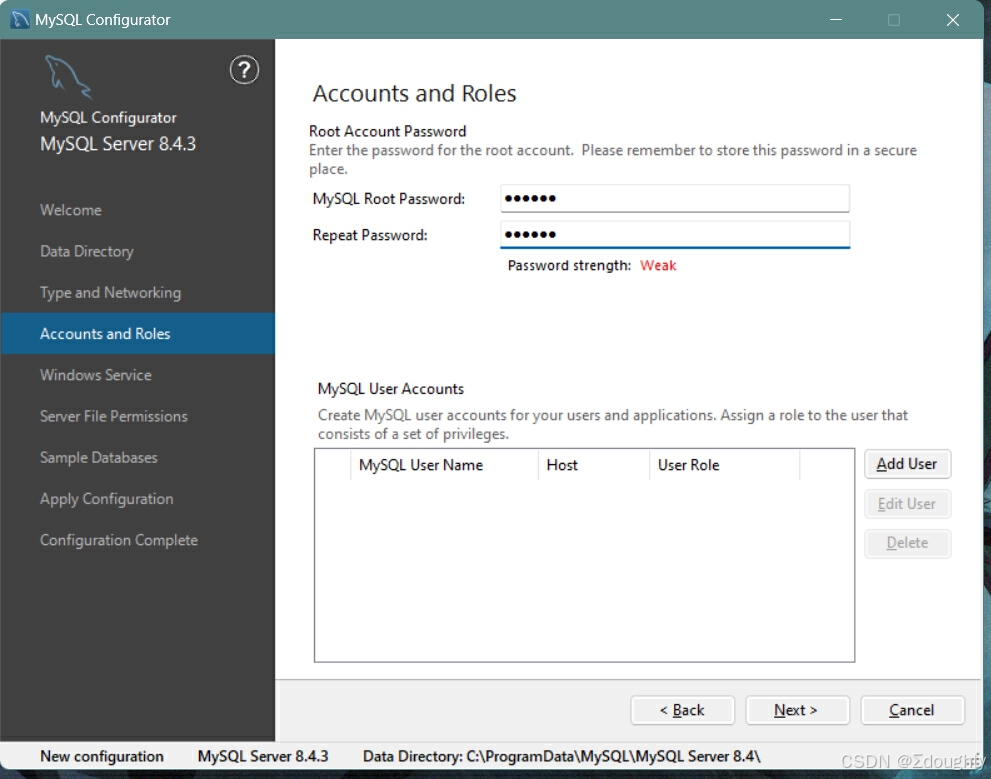The height and width of the screenshot is (779, 991).
Task: Click the MySQL dolphin logo in sidebar
Action: pos(68,76)
